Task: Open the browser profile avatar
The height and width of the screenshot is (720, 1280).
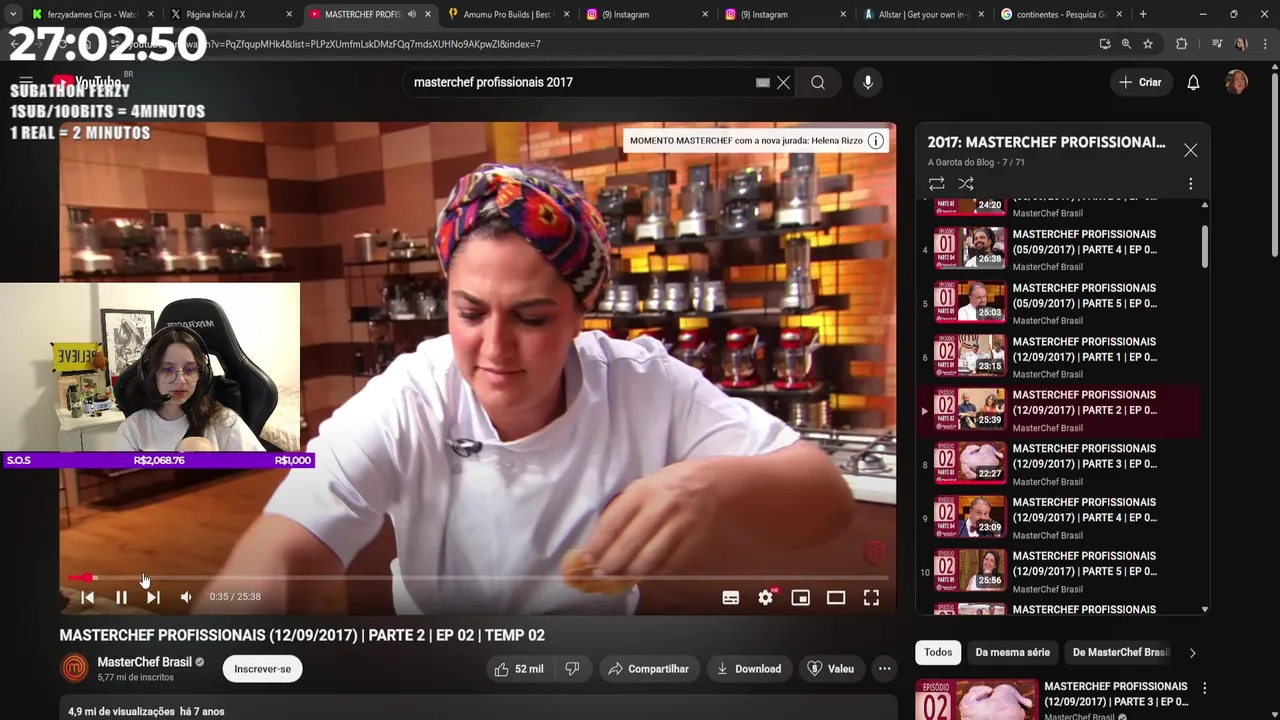Action: tap(1241, 44)
